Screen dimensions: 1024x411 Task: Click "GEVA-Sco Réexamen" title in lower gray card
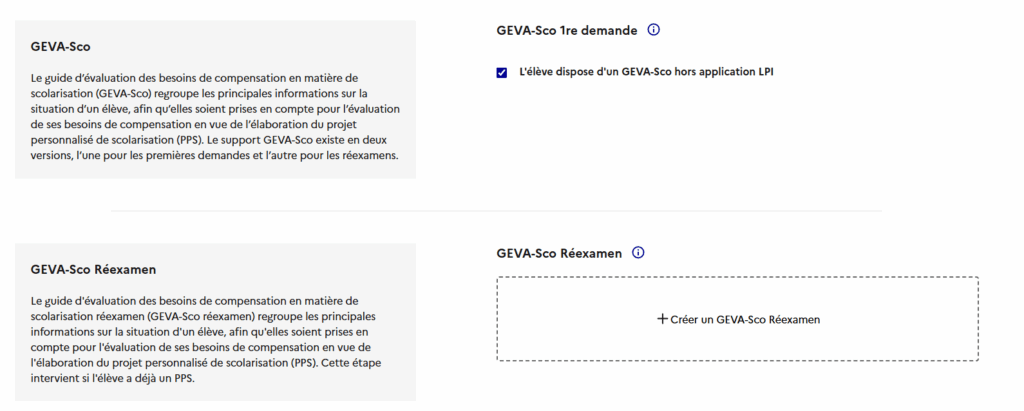93,270
